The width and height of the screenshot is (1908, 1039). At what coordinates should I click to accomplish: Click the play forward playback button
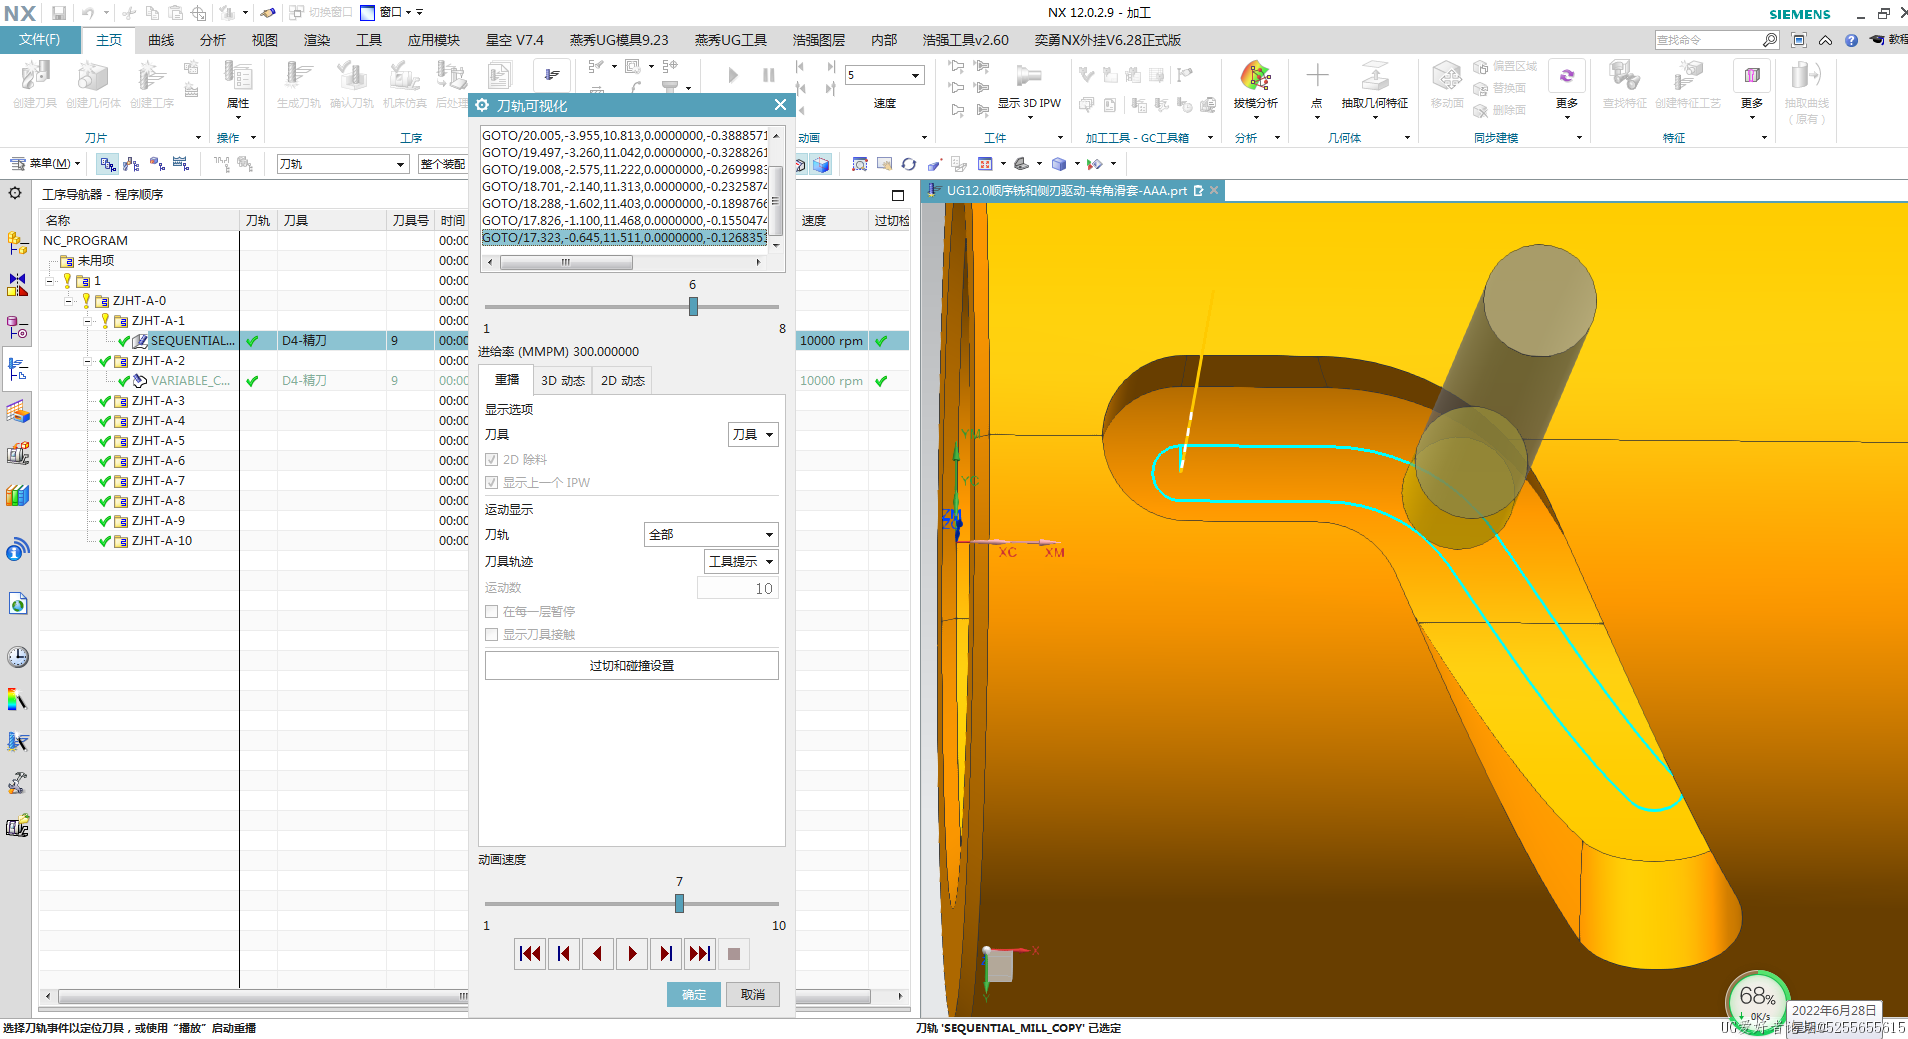click(x=632, y=954)
